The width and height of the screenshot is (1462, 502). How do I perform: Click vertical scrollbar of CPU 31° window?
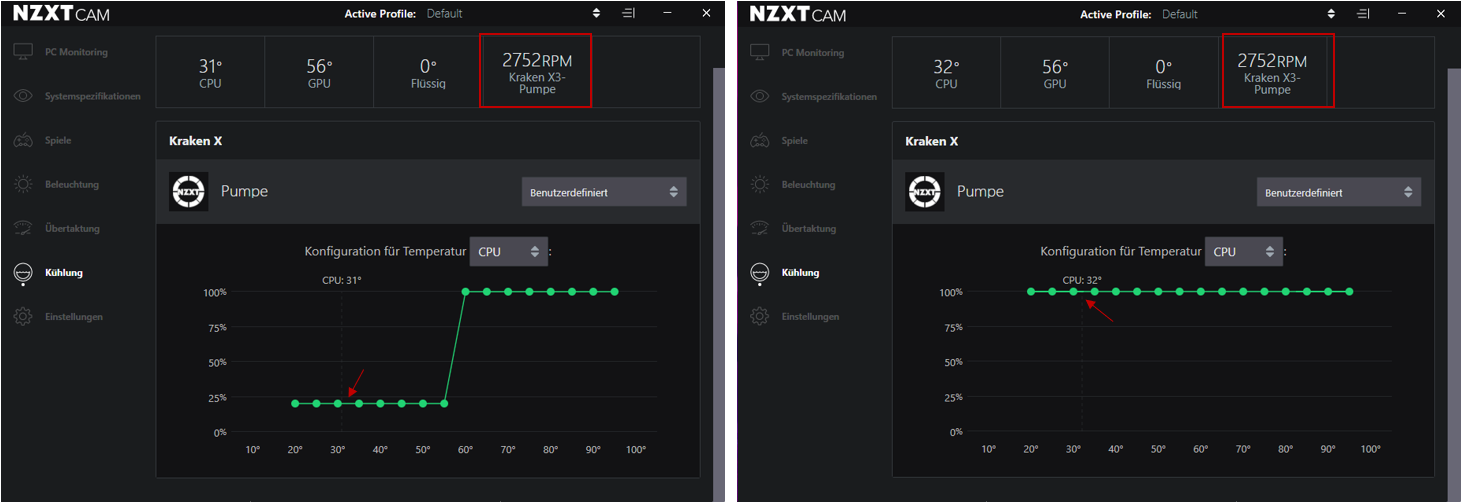click(x=718, y=285)
